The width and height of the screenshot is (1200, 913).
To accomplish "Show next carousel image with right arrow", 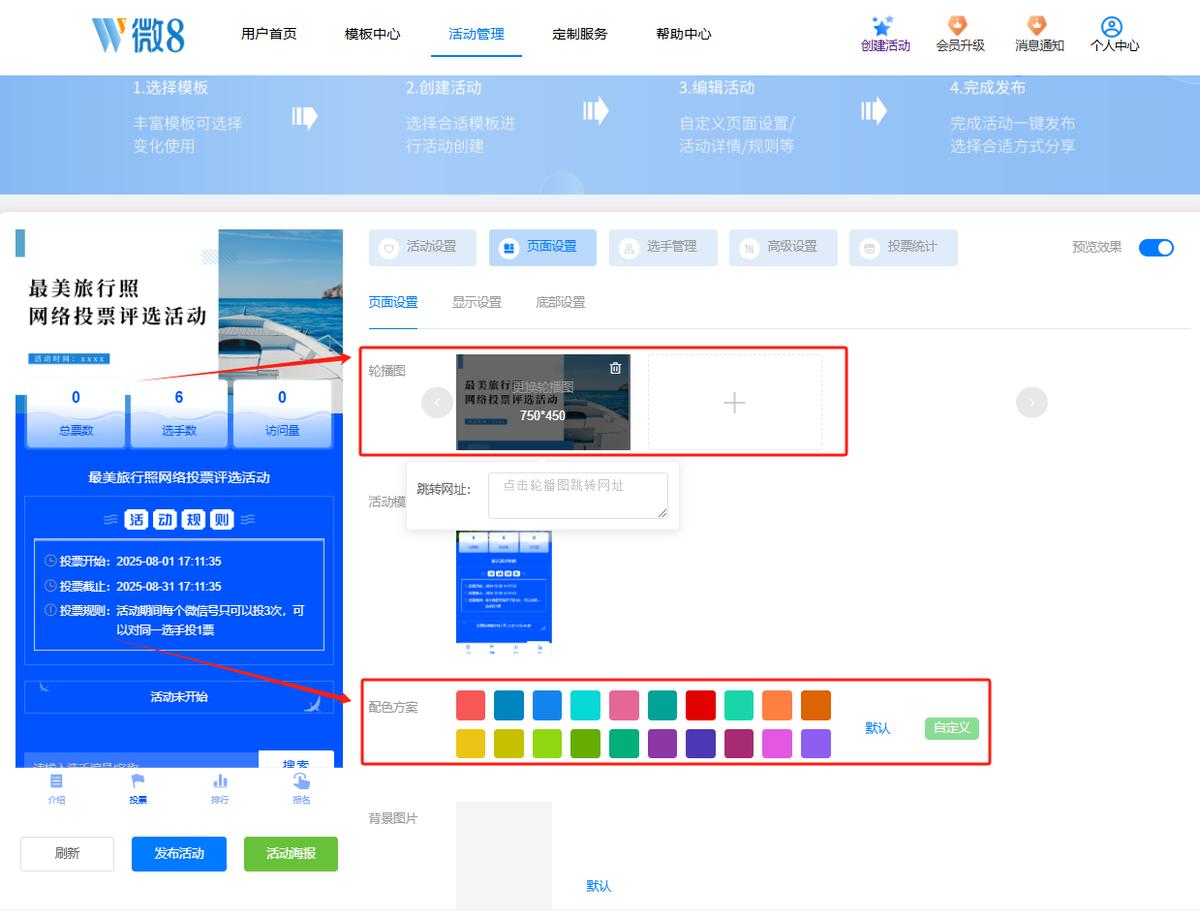I will pos(1032,402).
